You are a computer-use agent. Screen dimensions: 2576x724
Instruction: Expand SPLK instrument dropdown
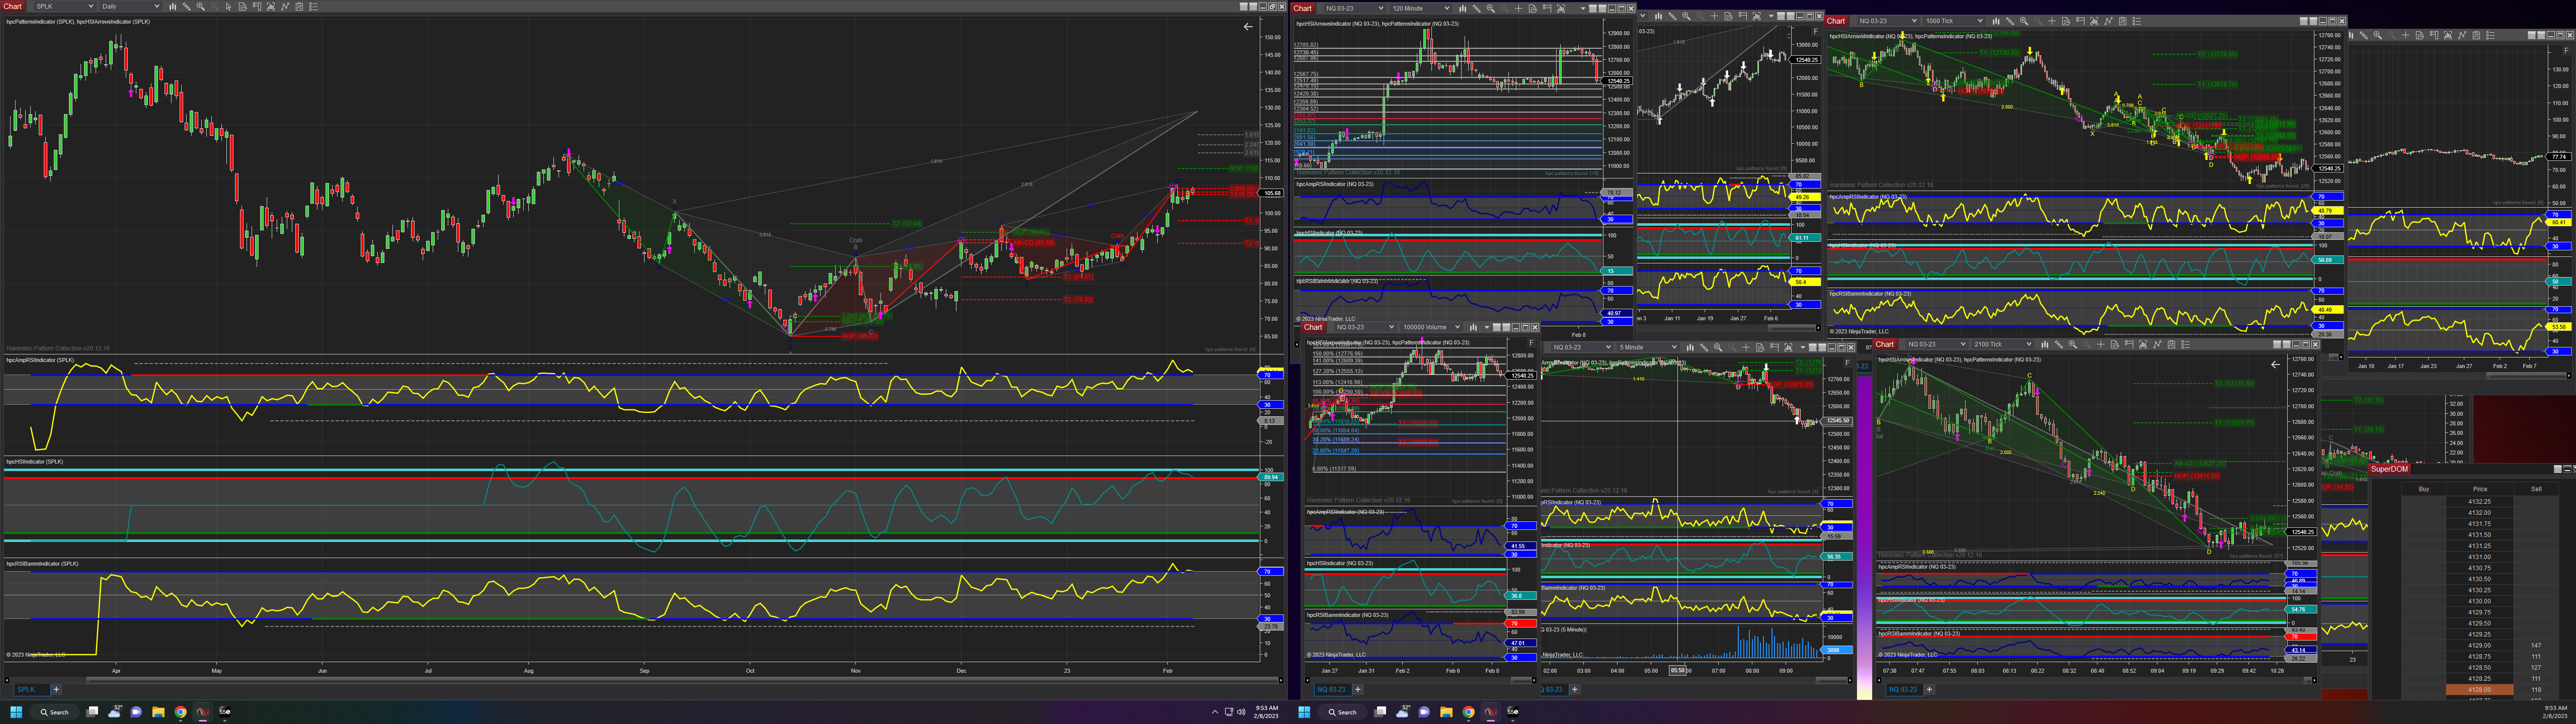coord(91,6)
